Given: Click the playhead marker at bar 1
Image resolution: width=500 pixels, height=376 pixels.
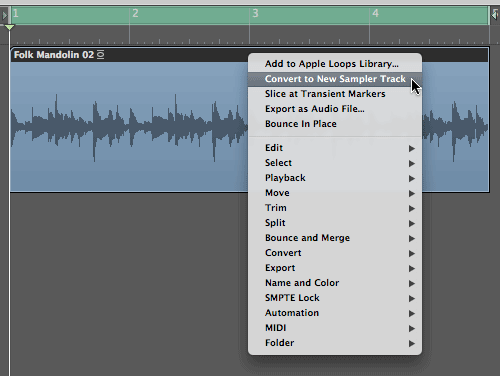Looking at the screenshot, I should [10, 27].
